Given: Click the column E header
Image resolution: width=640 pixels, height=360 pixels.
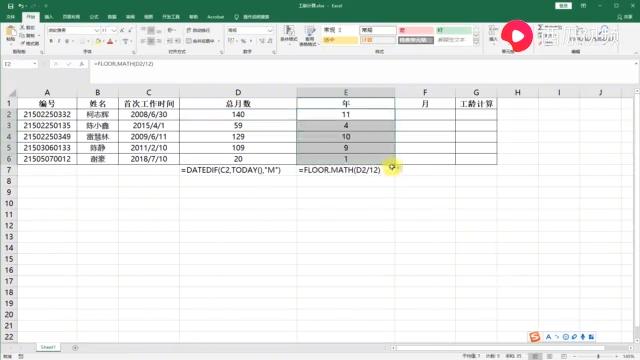Looking at the screenshot, I should (346, 93).
